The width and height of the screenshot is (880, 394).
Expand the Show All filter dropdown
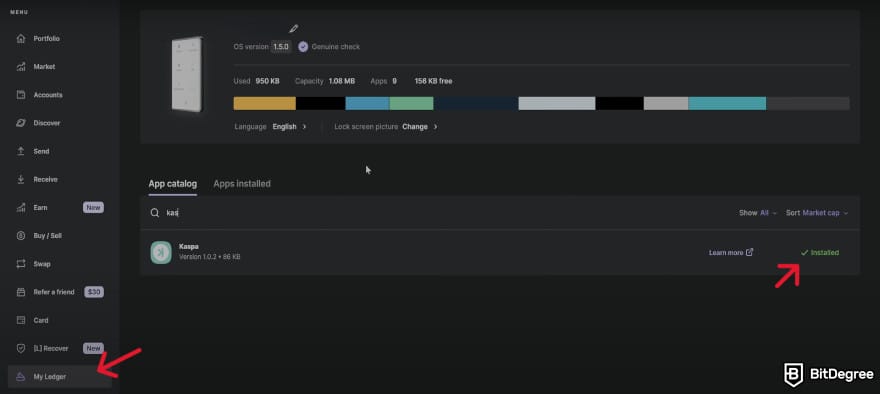click(758, 213)
